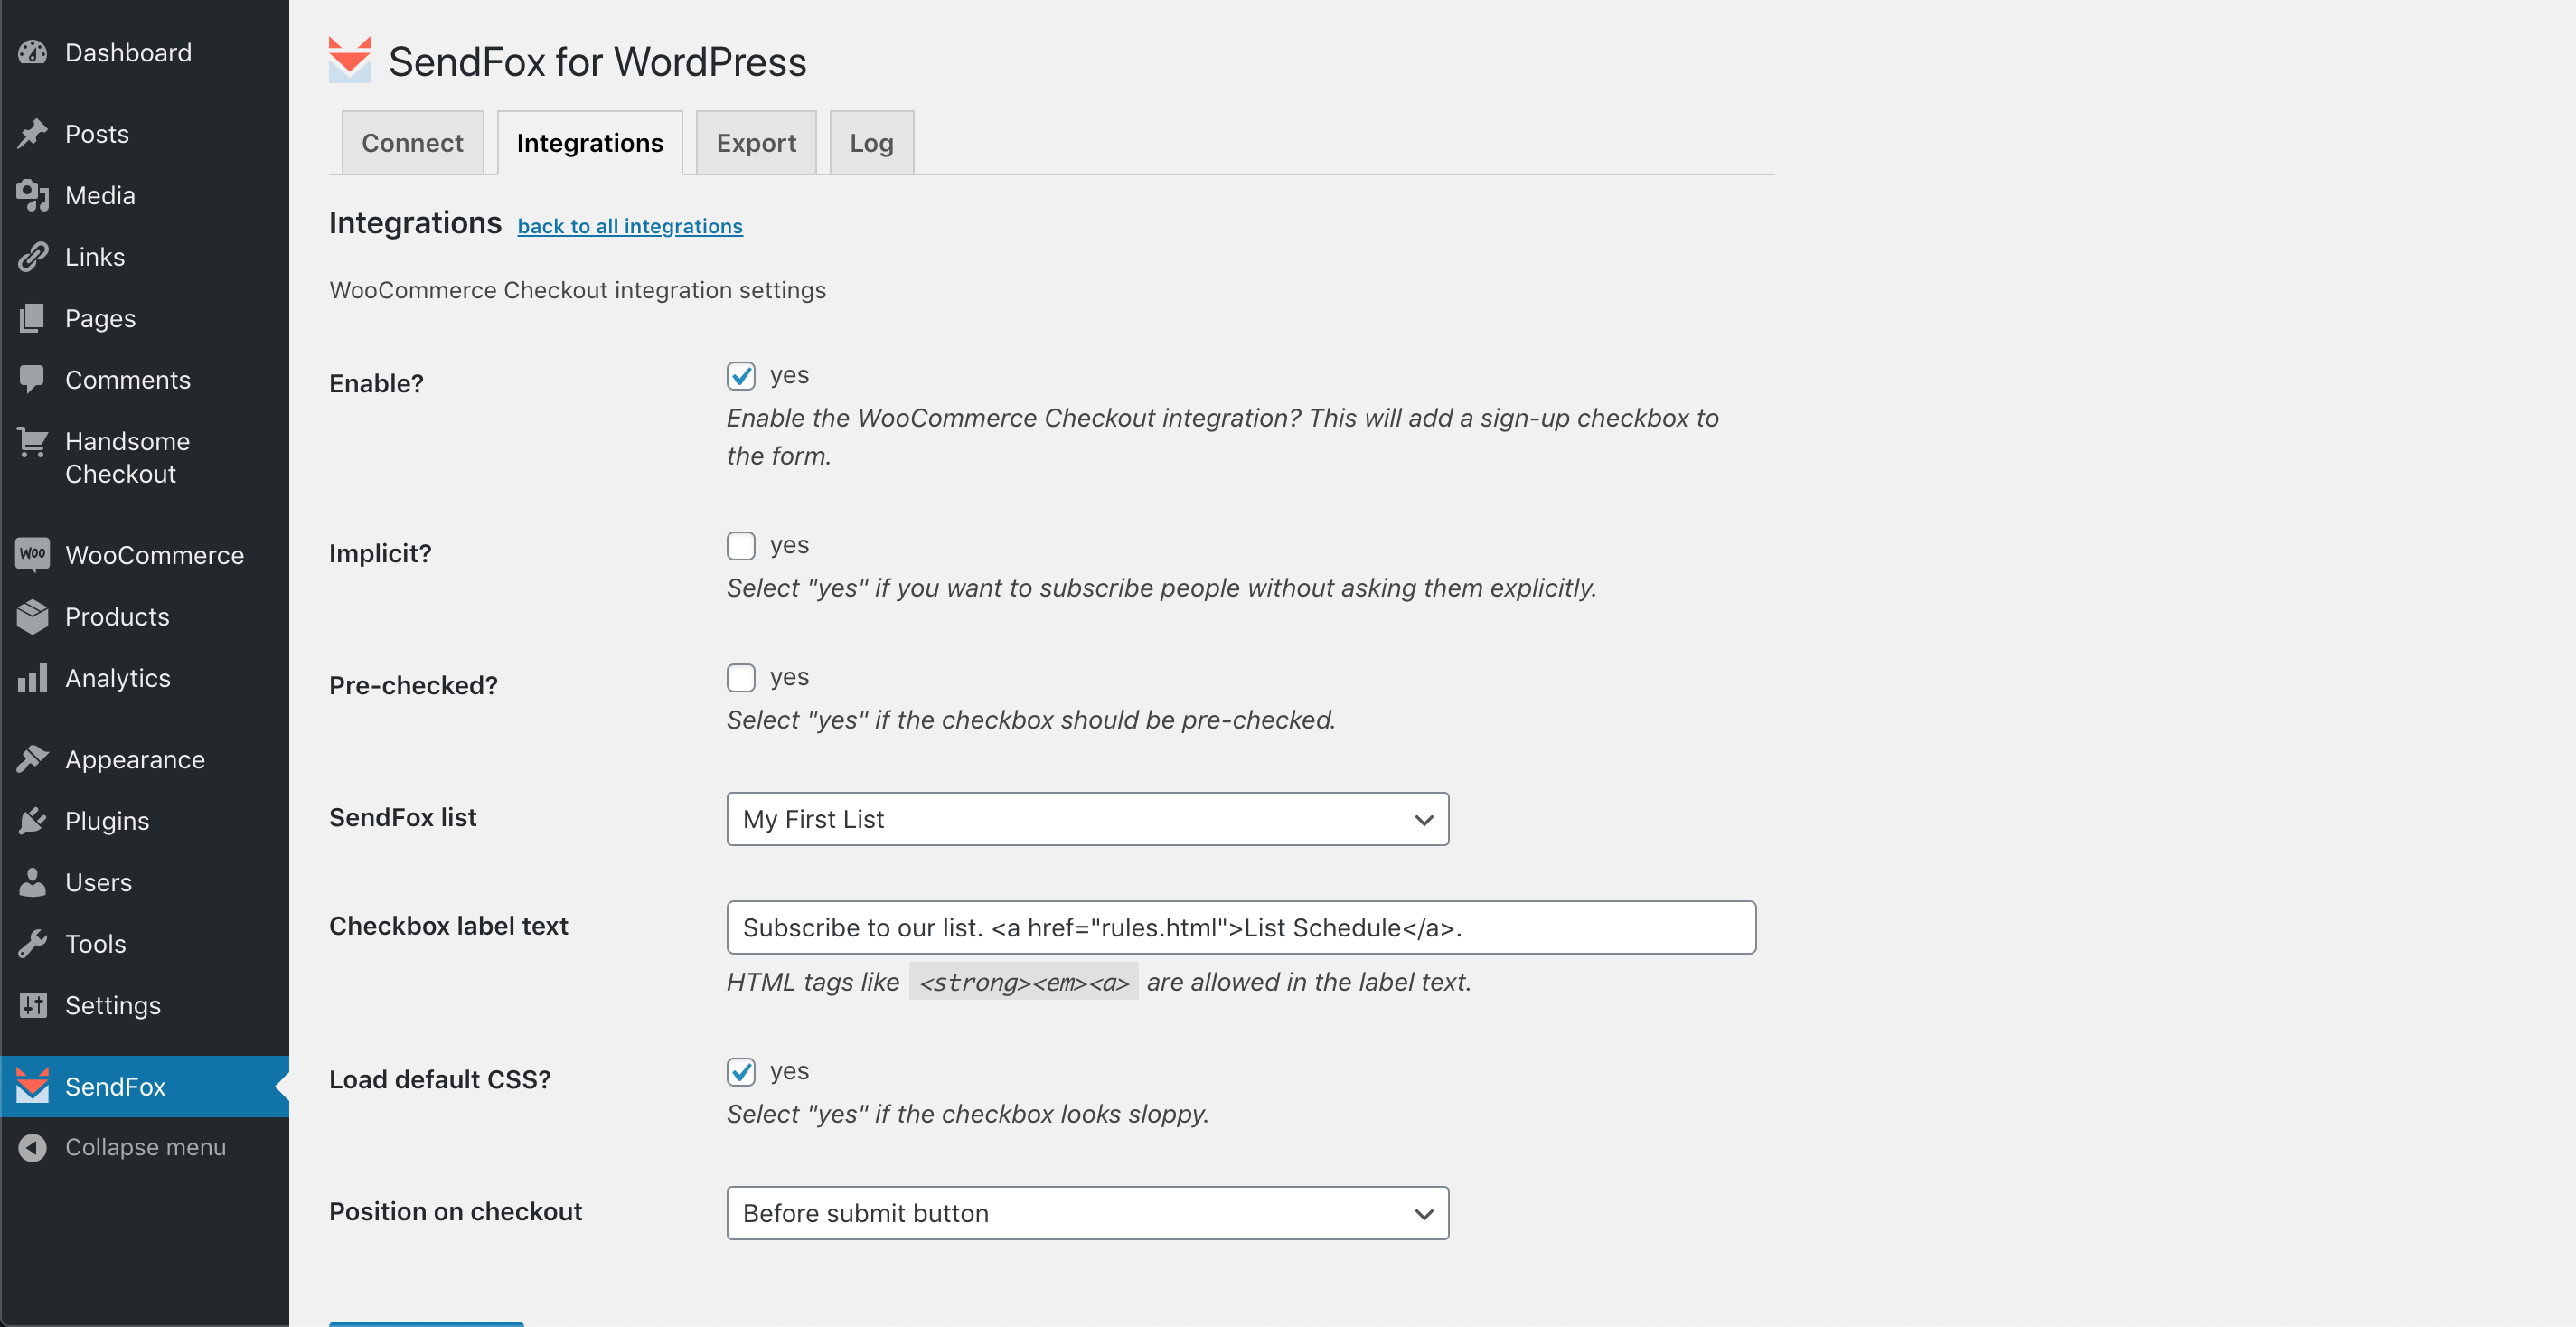Tick the Pre-checked? yes checkbox
This screenshot has width=2576, height=1327.
(741, 678)
